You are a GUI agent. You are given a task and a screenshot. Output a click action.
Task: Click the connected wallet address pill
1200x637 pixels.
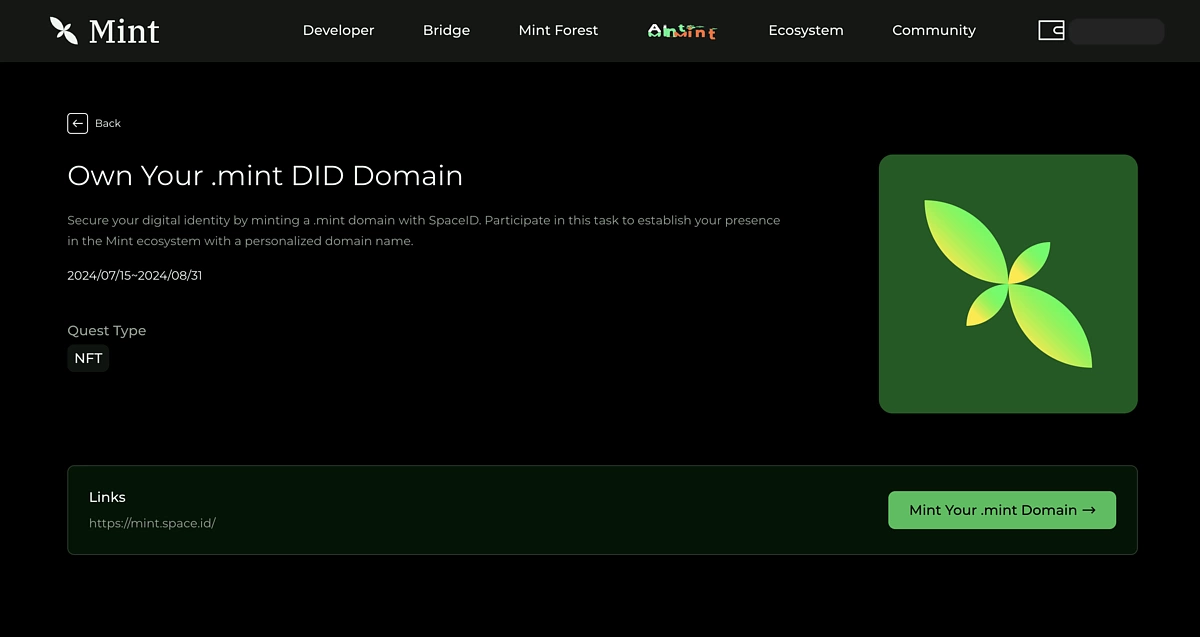pos(1116,31)
